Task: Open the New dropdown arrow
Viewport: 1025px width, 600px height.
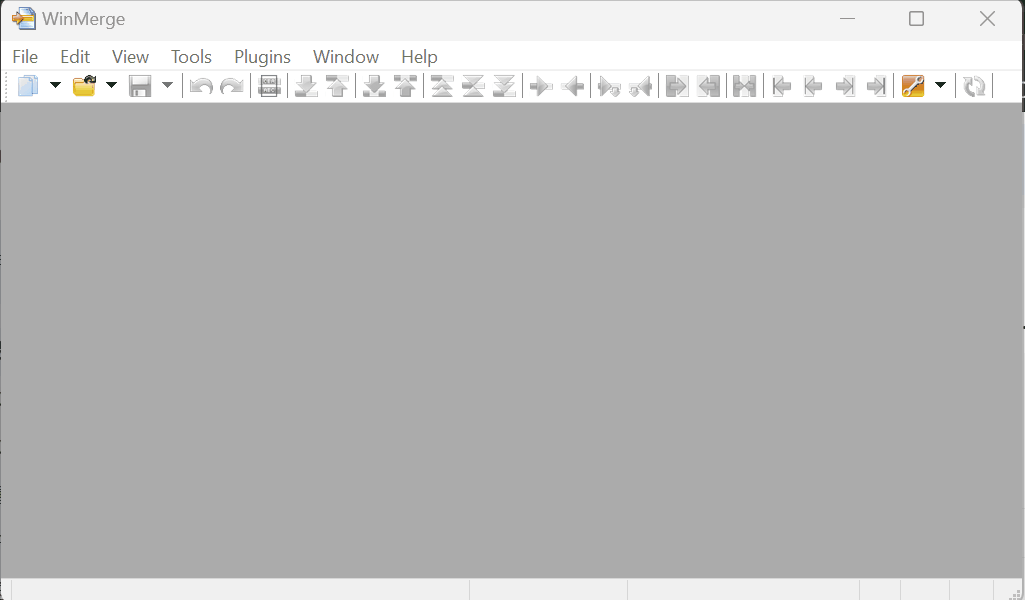Action: (x=55, y=86)
